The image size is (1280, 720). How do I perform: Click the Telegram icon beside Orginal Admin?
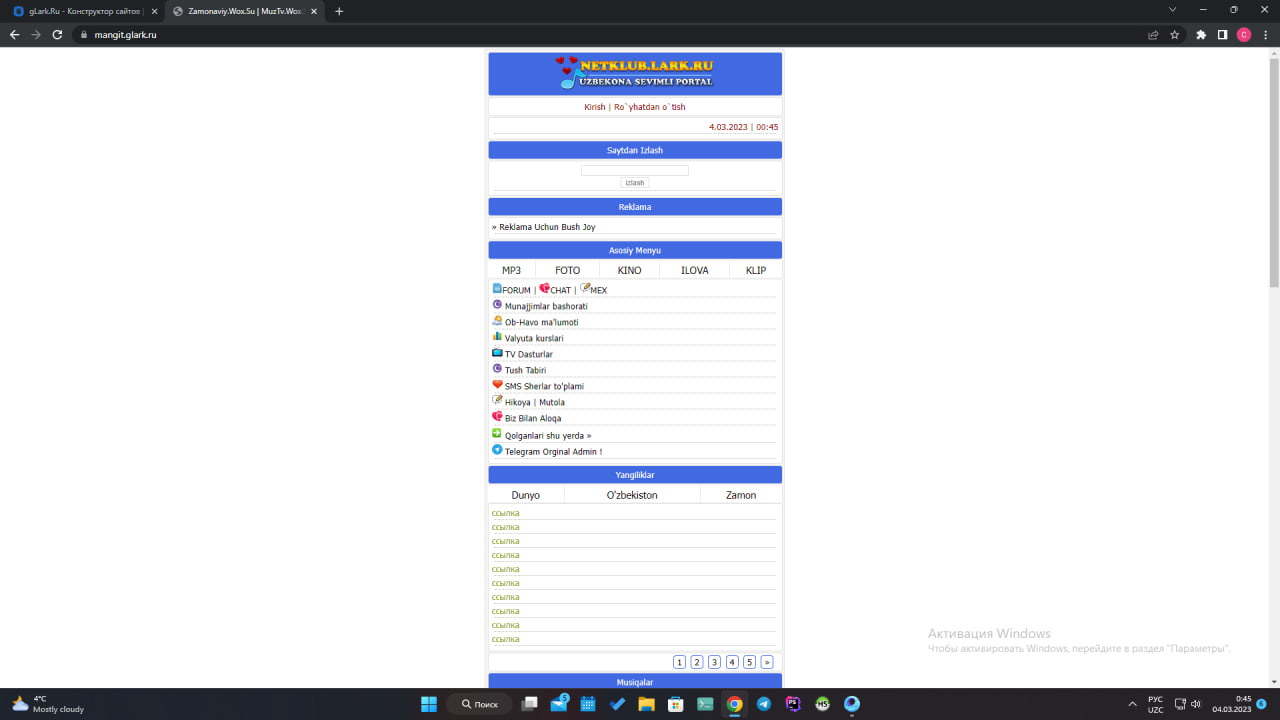(x=497, y=450)
